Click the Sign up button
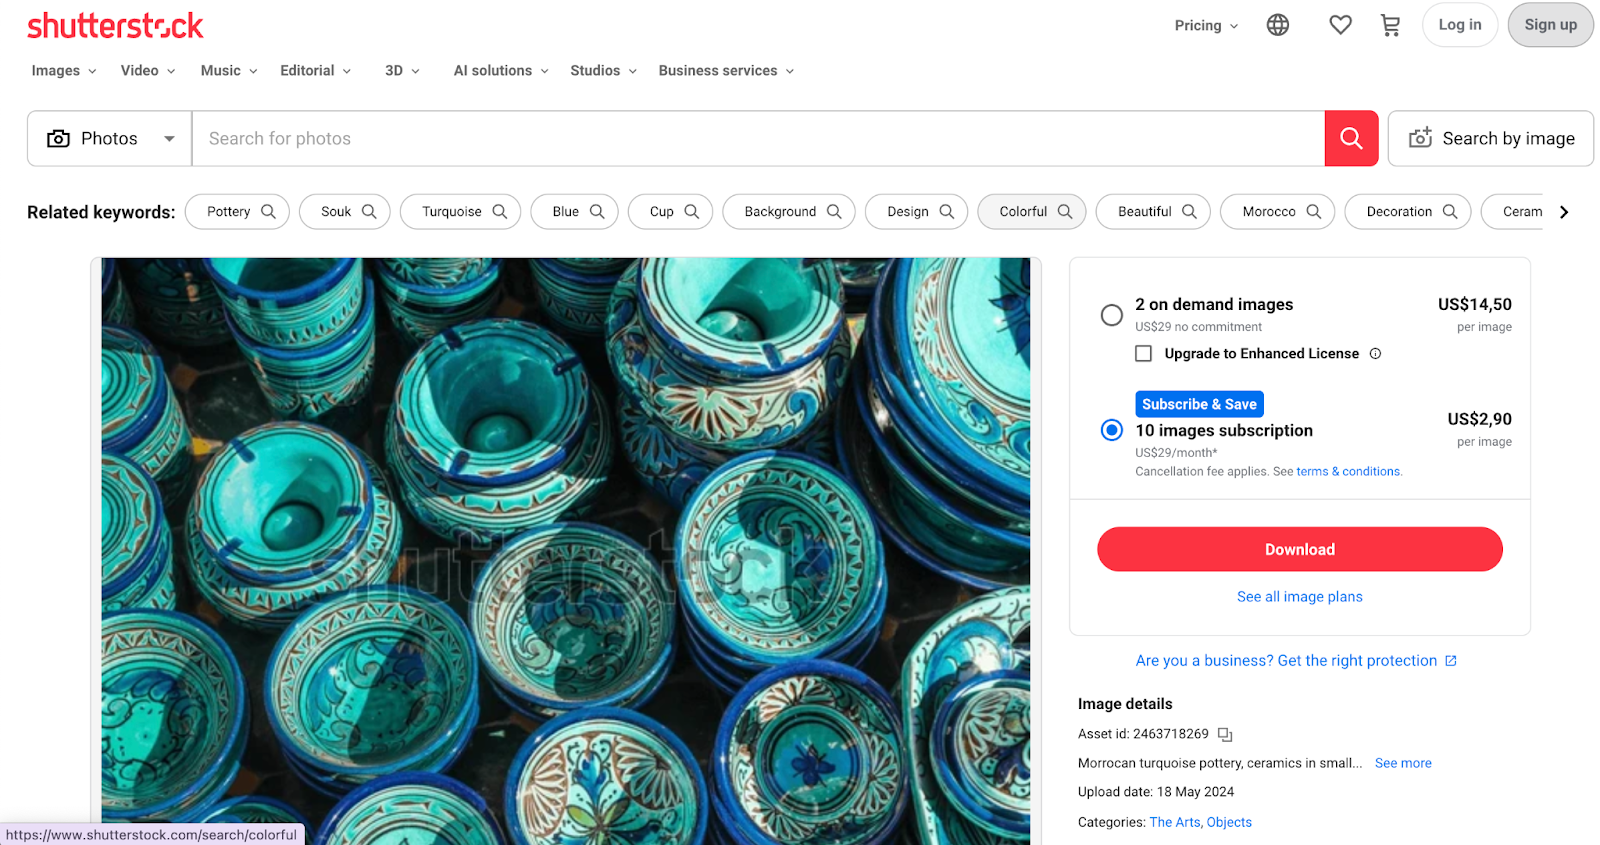Screen dimensions: 1600x845 (x=1550, y=25)
